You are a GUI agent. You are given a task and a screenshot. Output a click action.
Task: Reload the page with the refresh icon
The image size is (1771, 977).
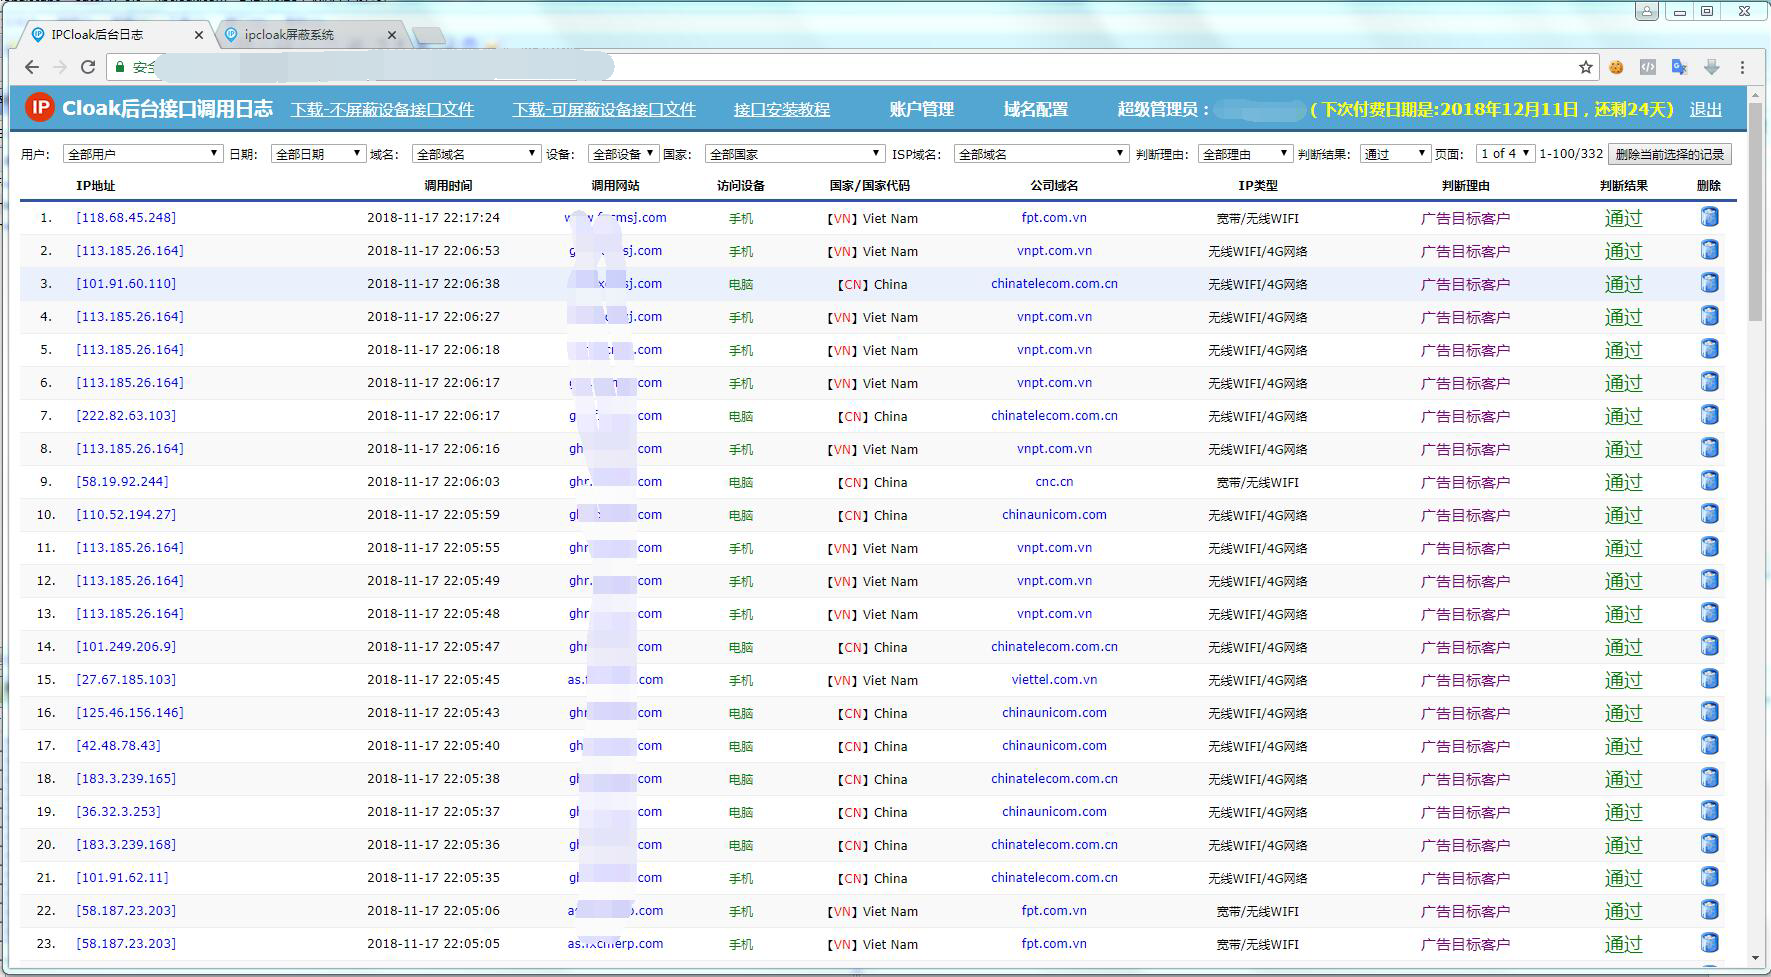tap(88, 67)
